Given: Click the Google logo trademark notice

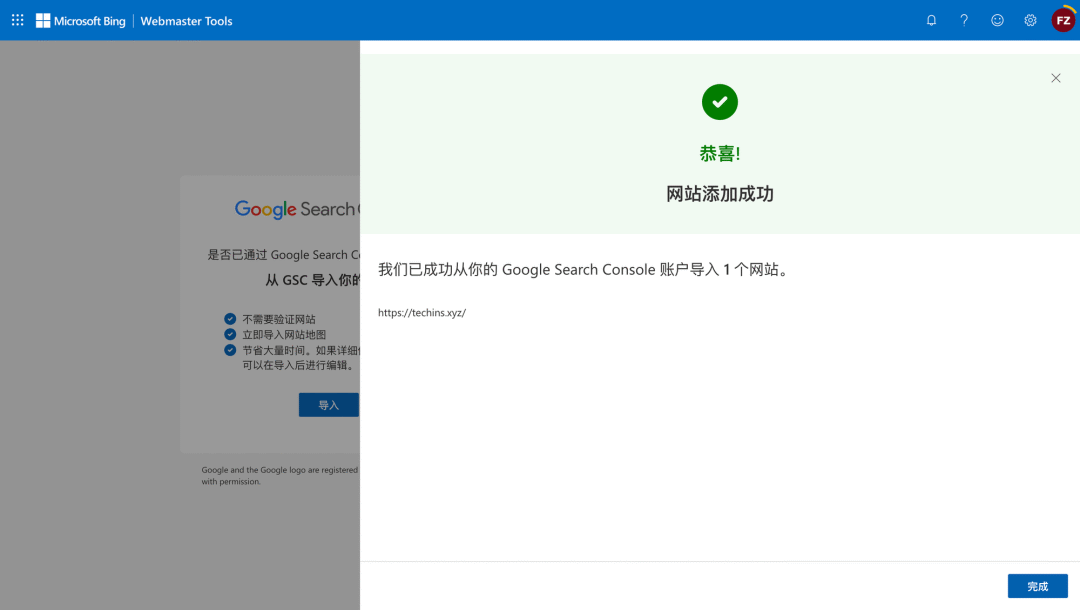Looking at the screenshot, I should tap(280, 476).
